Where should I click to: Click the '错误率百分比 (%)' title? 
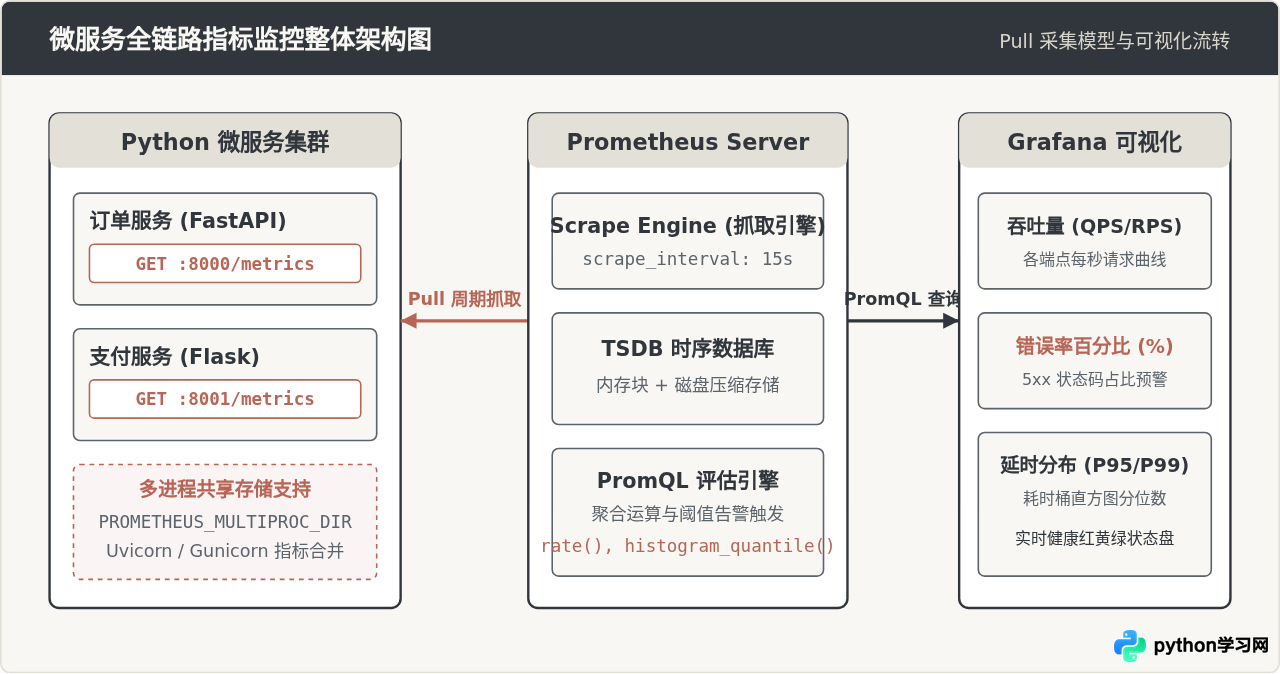point(1095,346)
